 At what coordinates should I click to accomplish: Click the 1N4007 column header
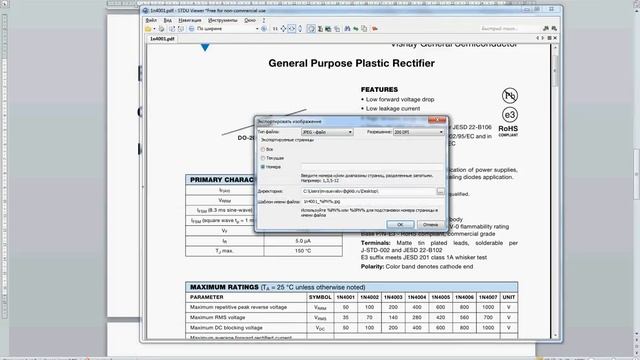click(x=488, y=297)
